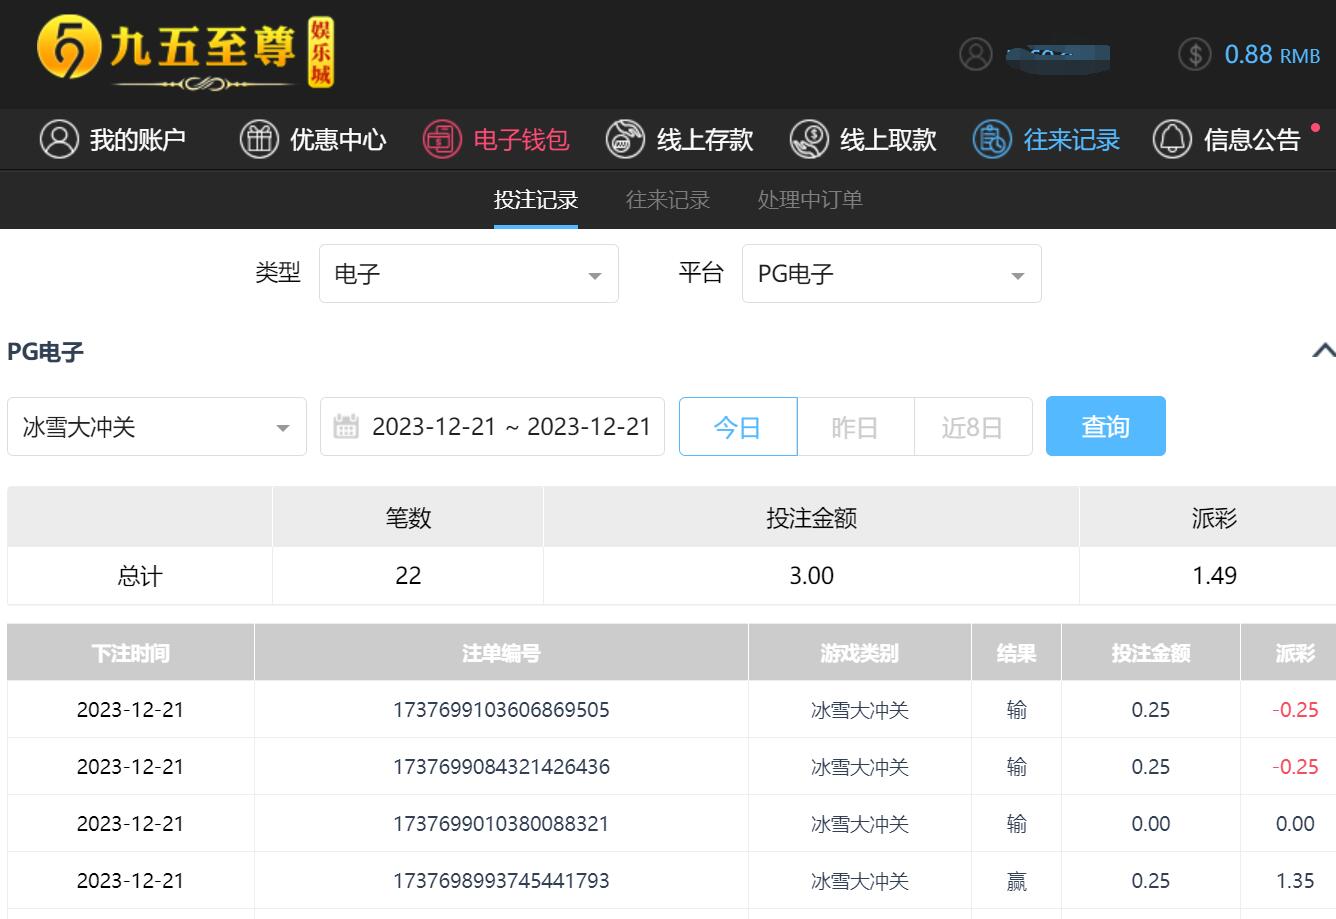Click the profile avatar icon in header
Viewport: 1336px width, 919px height.
(x=976, y=54)
